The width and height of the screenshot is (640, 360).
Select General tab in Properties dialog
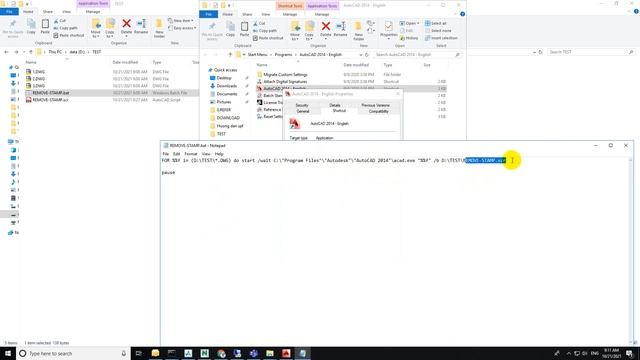[303, 111]
